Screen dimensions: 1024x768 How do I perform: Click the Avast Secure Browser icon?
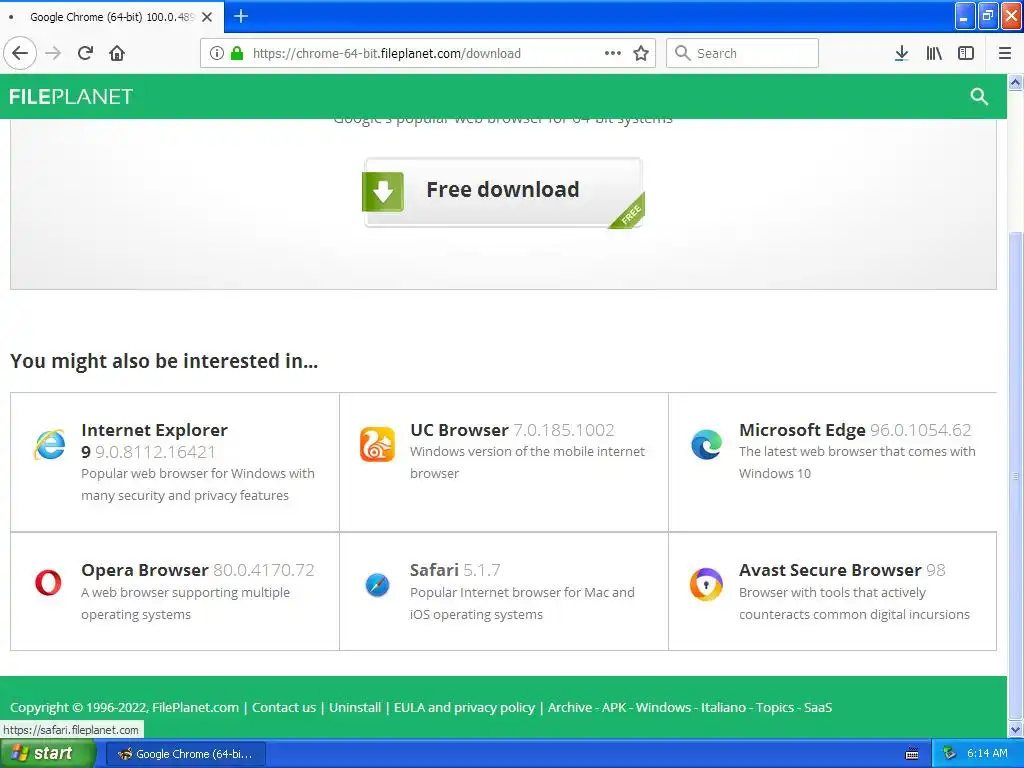pos(707,584)
